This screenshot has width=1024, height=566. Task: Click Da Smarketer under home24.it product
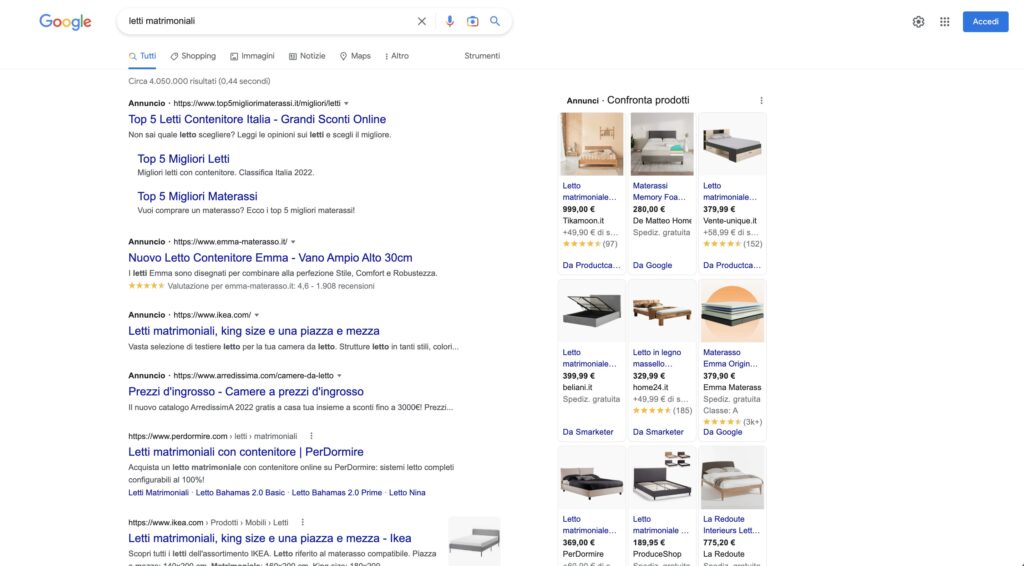pyautogui.click(x=658, y=432)
